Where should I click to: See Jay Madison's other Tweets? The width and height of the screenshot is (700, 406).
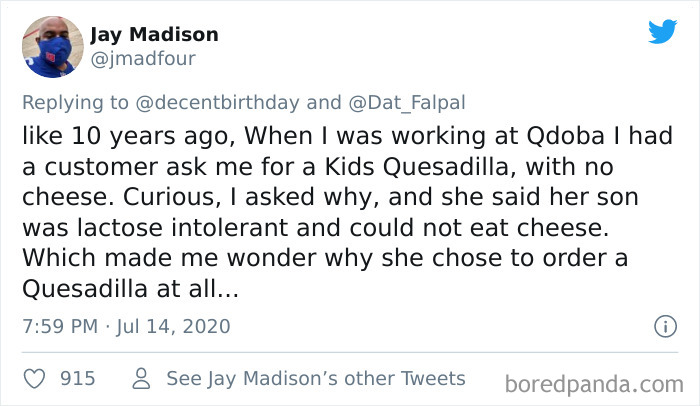pyautogui.click(x=315, y=379)
